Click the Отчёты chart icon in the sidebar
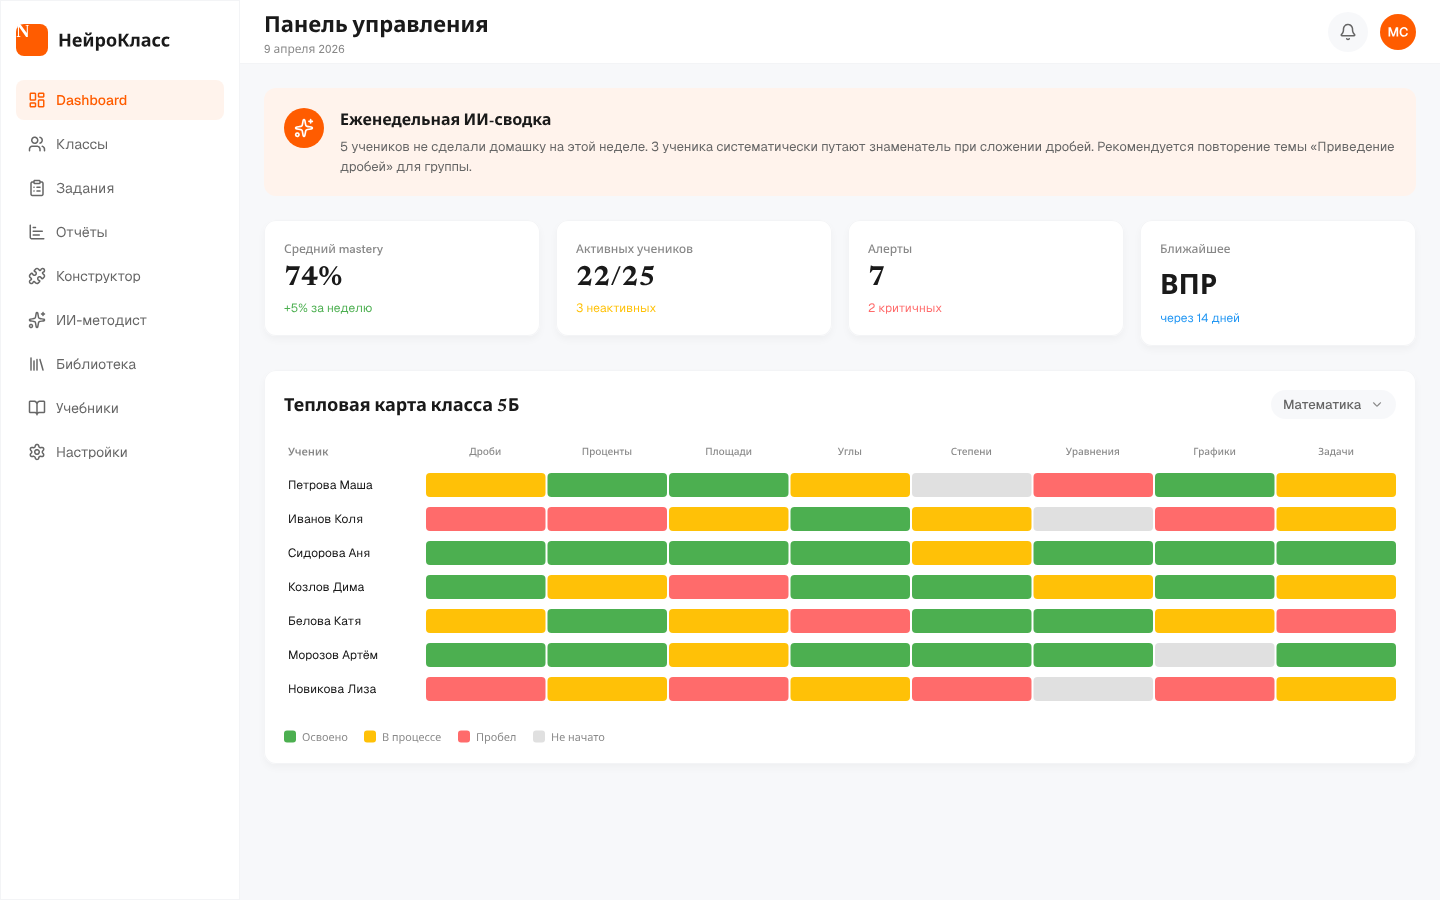This screenshot has height=900, width=1440. (x=37, y=232)
